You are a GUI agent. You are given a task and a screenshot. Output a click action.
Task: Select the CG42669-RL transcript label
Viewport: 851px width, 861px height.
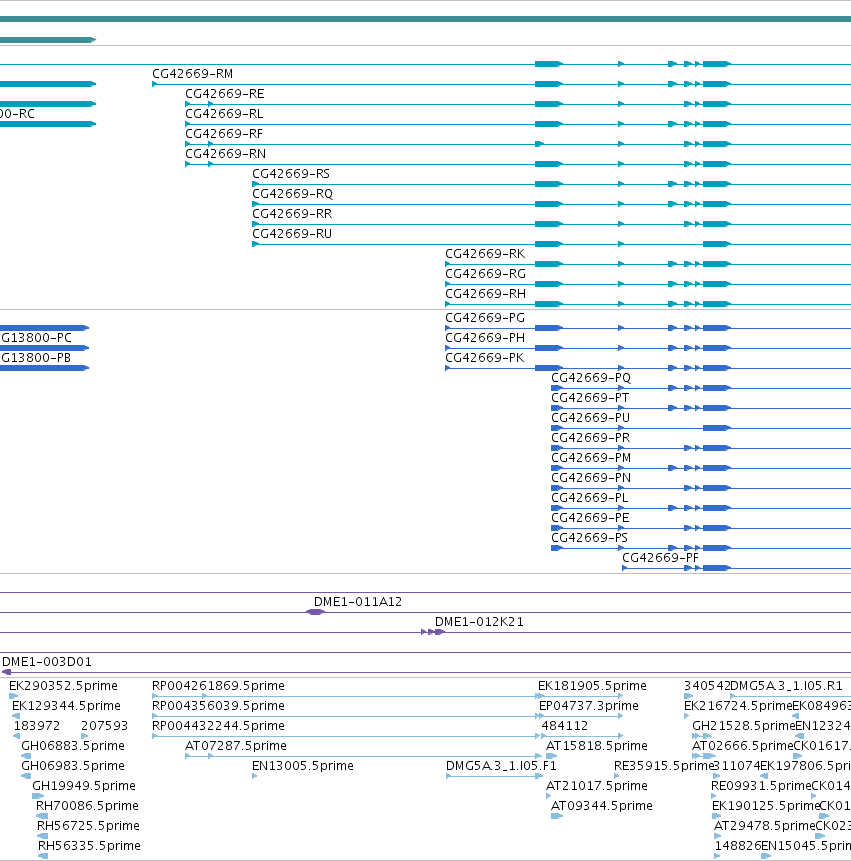click(224, 114)
